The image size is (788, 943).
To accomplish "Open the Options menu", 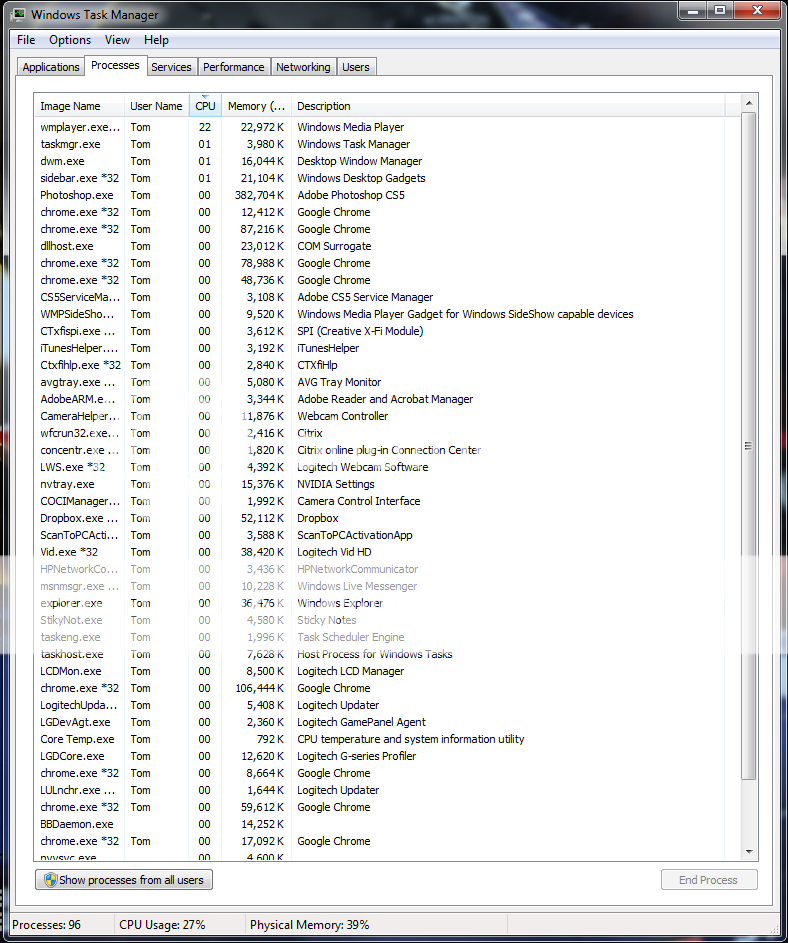I will pyautogui.click(x=70, y=40).
